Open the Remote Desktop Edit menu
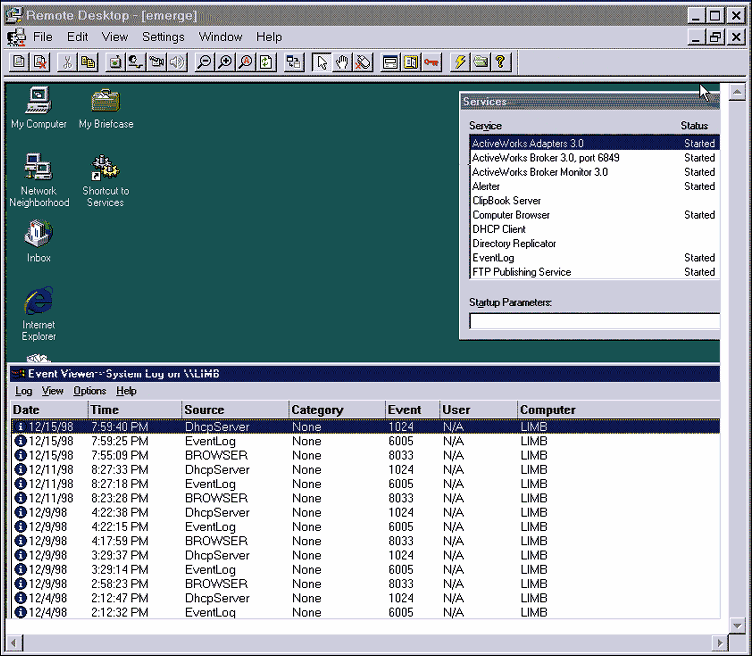 tap(77, 37)
